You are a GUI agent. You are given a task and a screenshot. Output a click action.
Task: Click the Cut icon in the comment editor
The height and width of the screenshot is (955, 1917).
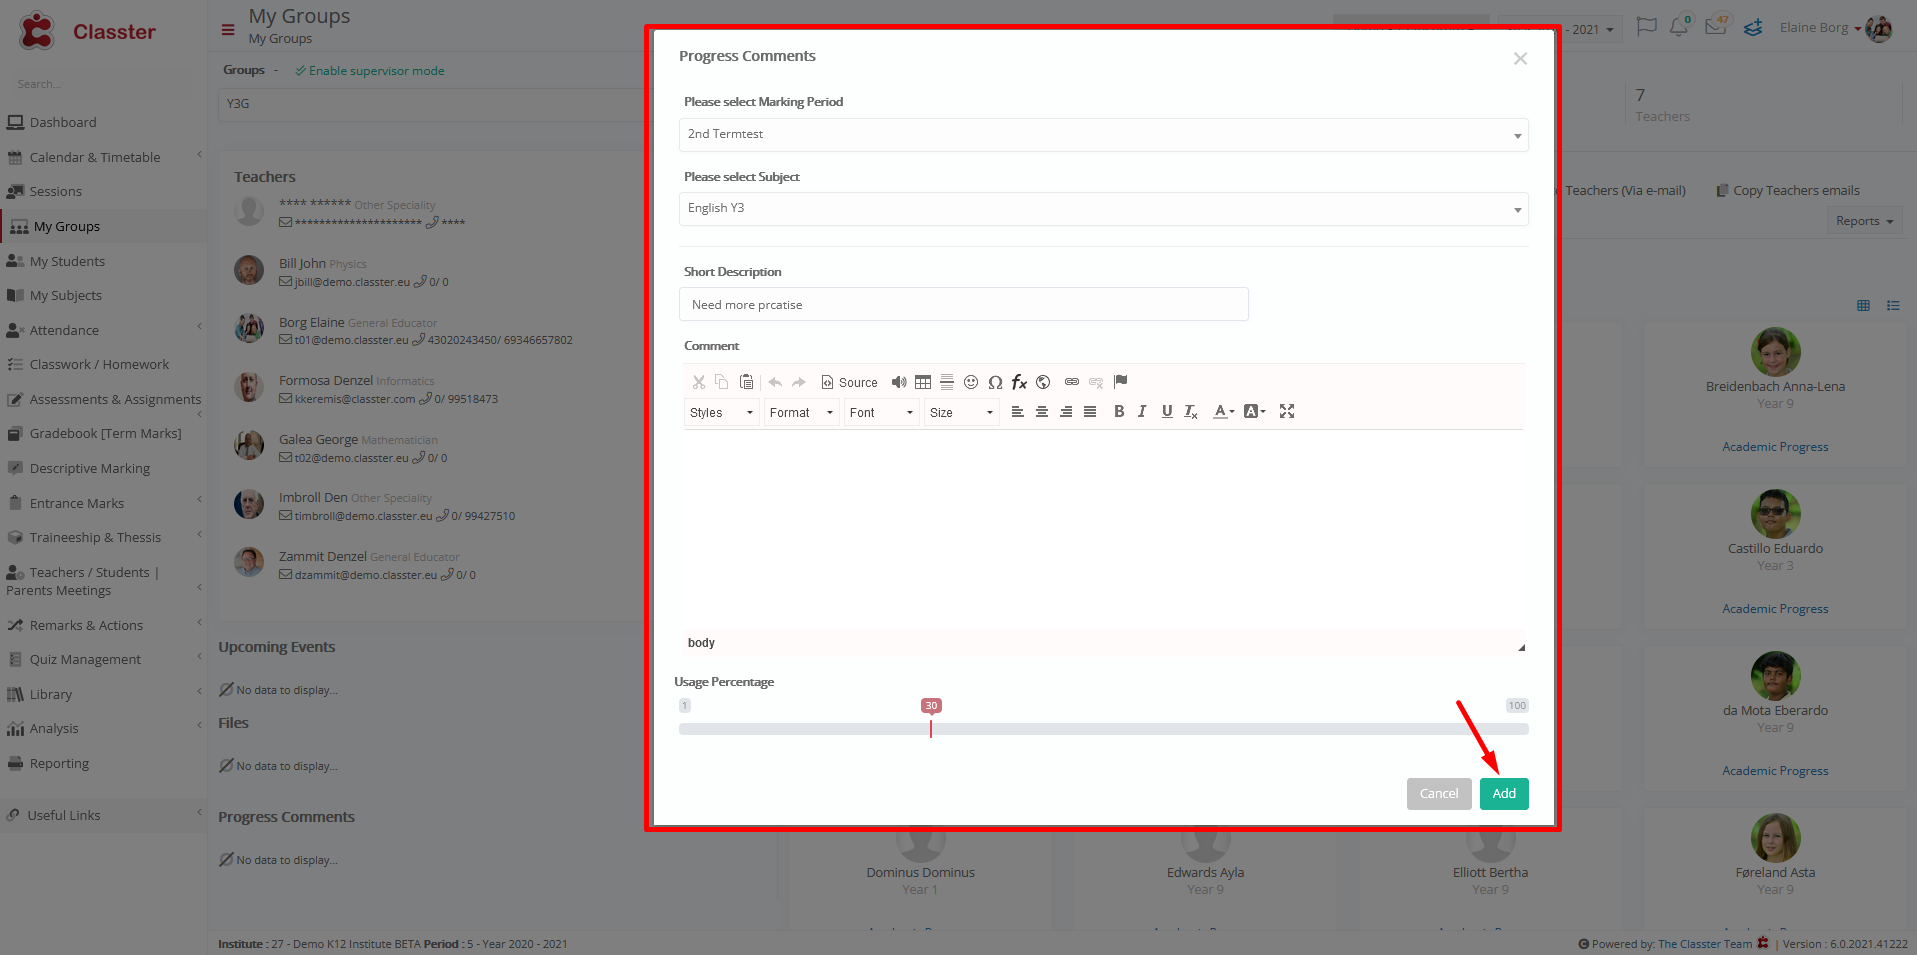(699, 382)
